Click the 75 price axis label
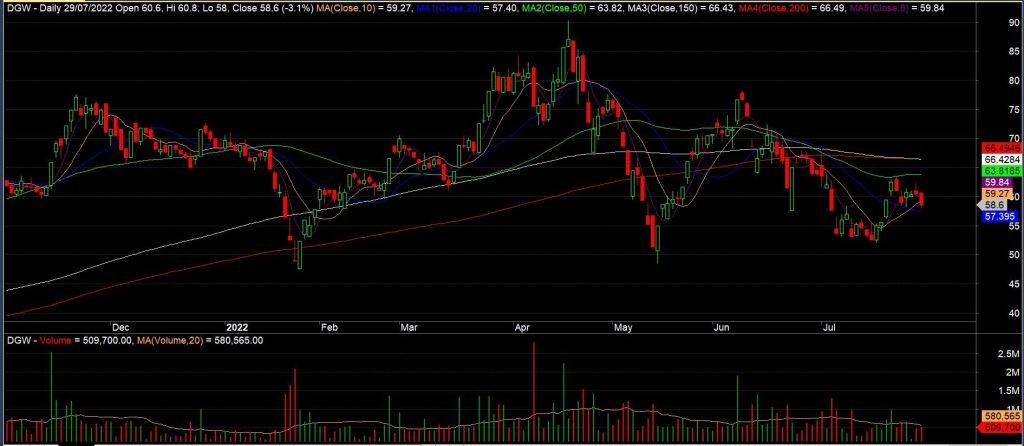 [1014, 110]
